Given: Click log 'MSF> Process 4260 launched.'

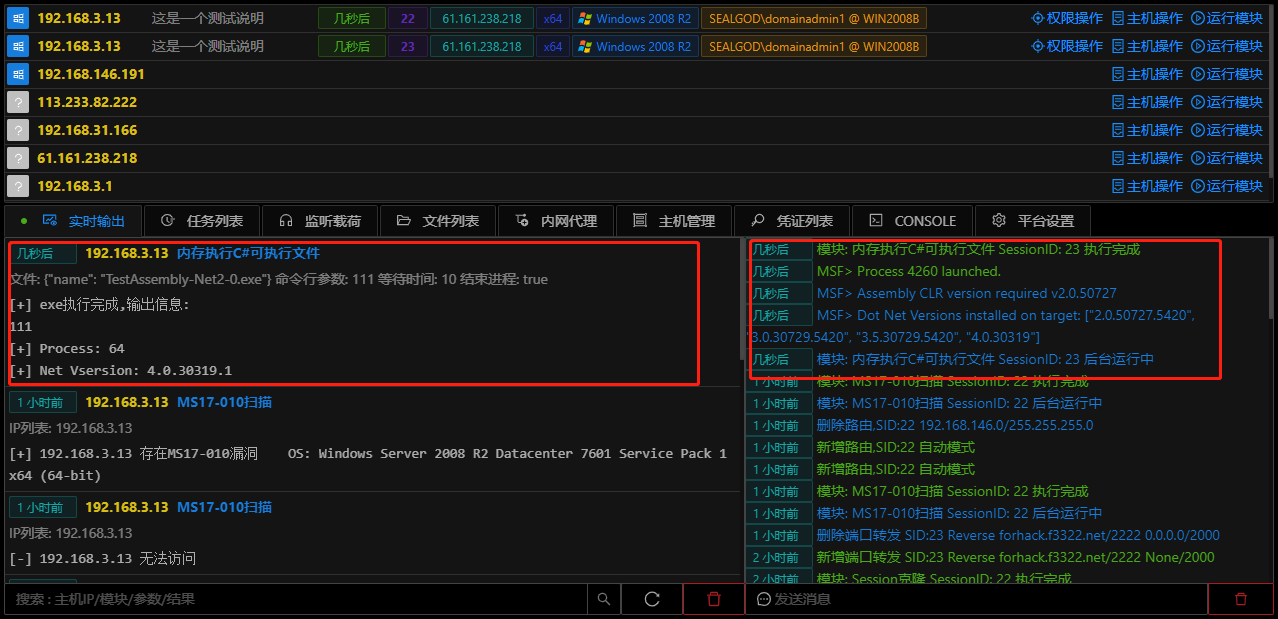Looking at the screenshot, I should (x=908, y=271).
